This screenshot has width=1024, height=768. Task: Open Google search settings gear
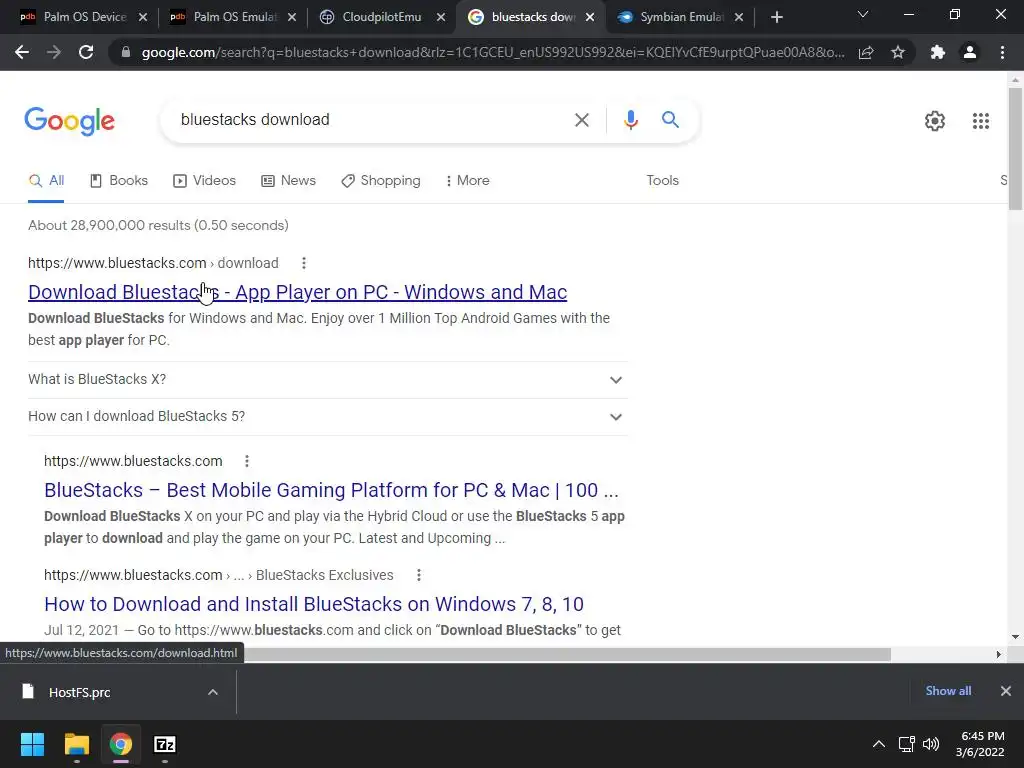[x=935, y=121]
